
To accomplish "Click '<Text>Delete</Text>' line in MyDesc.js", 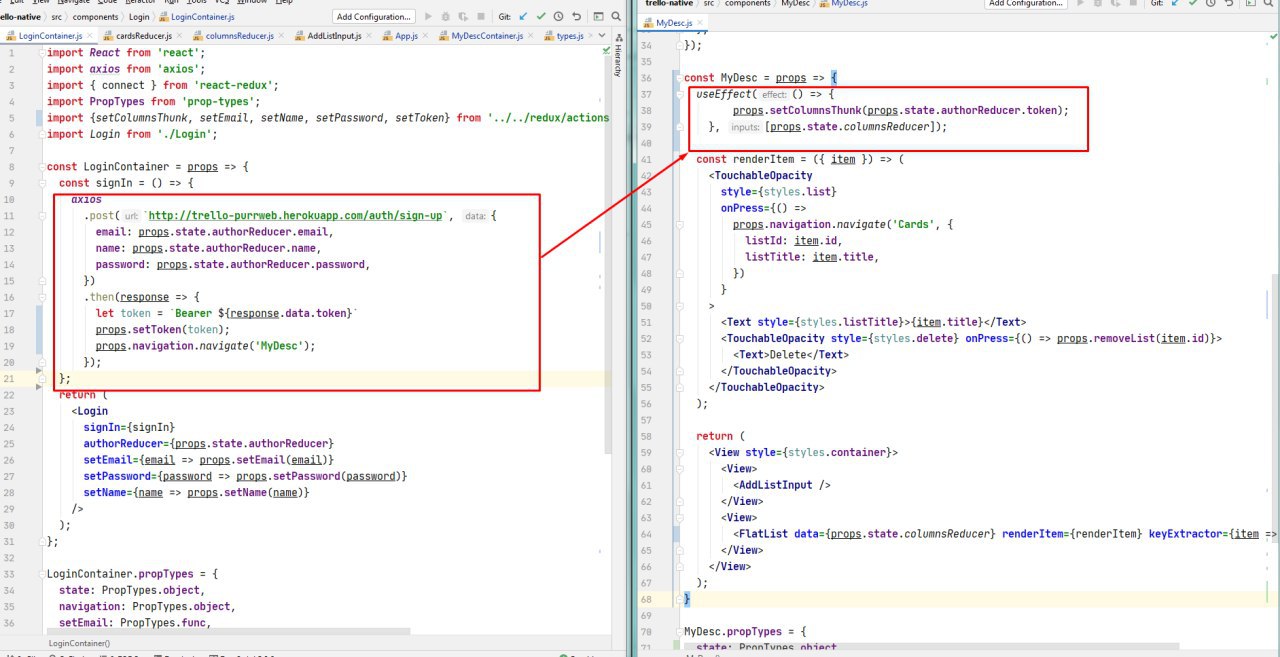I will coord(791,355).
